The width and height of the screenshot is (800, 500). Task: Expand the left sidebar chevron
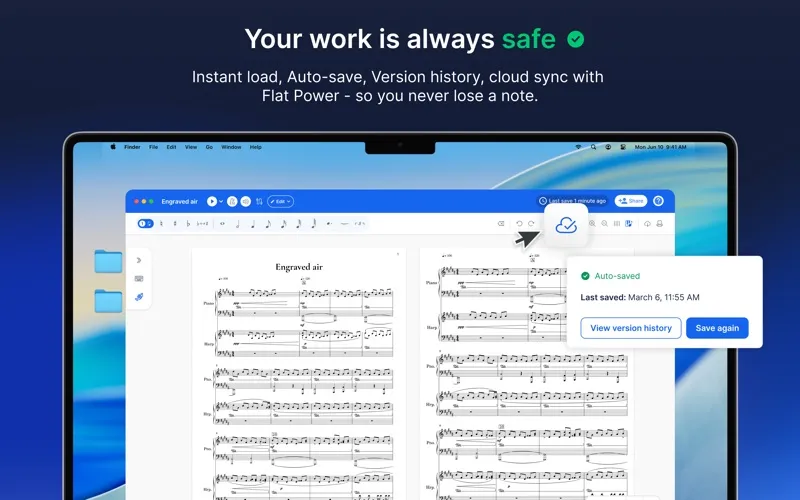coord(139,260)
